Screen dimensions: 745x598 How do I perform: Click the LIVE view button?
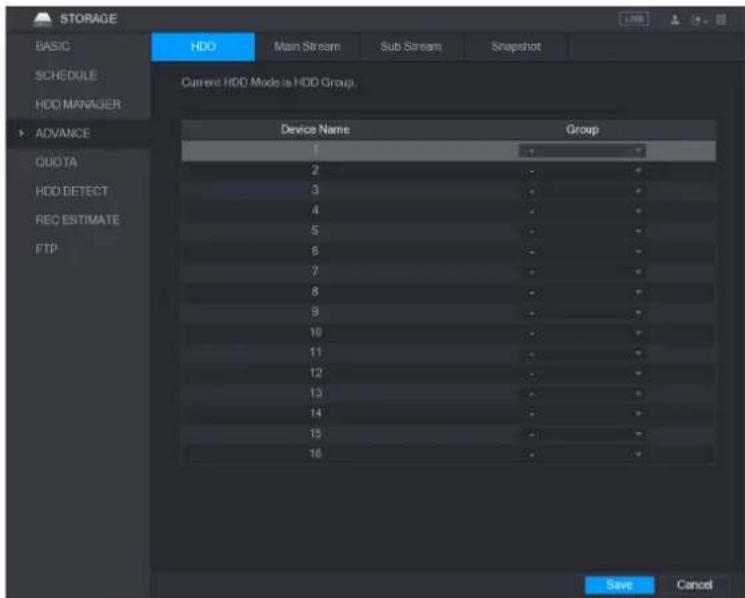tap(634, 19)
